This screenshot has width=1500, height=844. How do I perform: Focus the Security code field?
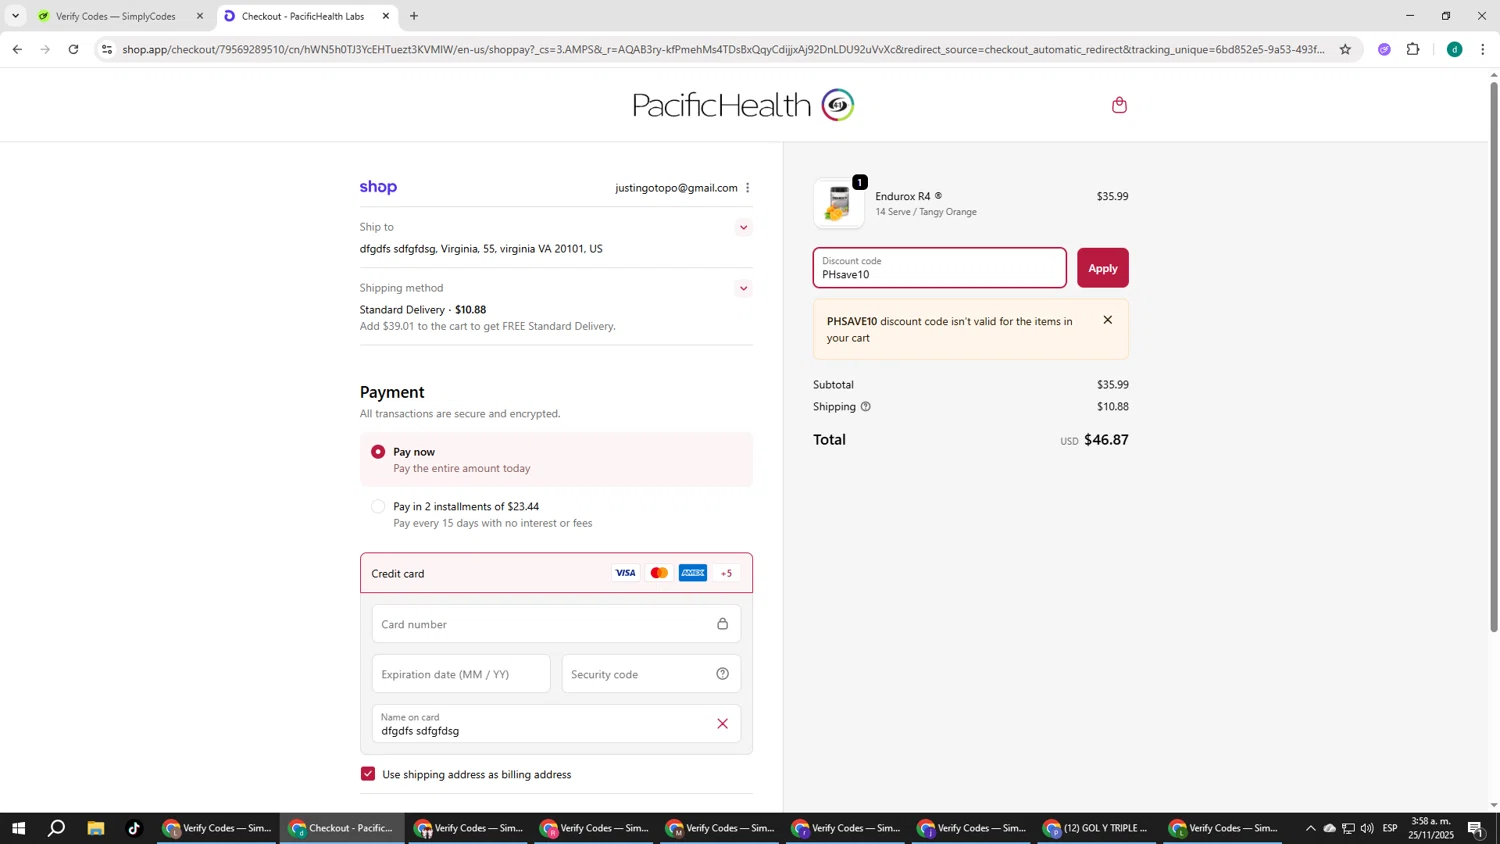pos(651,674)
